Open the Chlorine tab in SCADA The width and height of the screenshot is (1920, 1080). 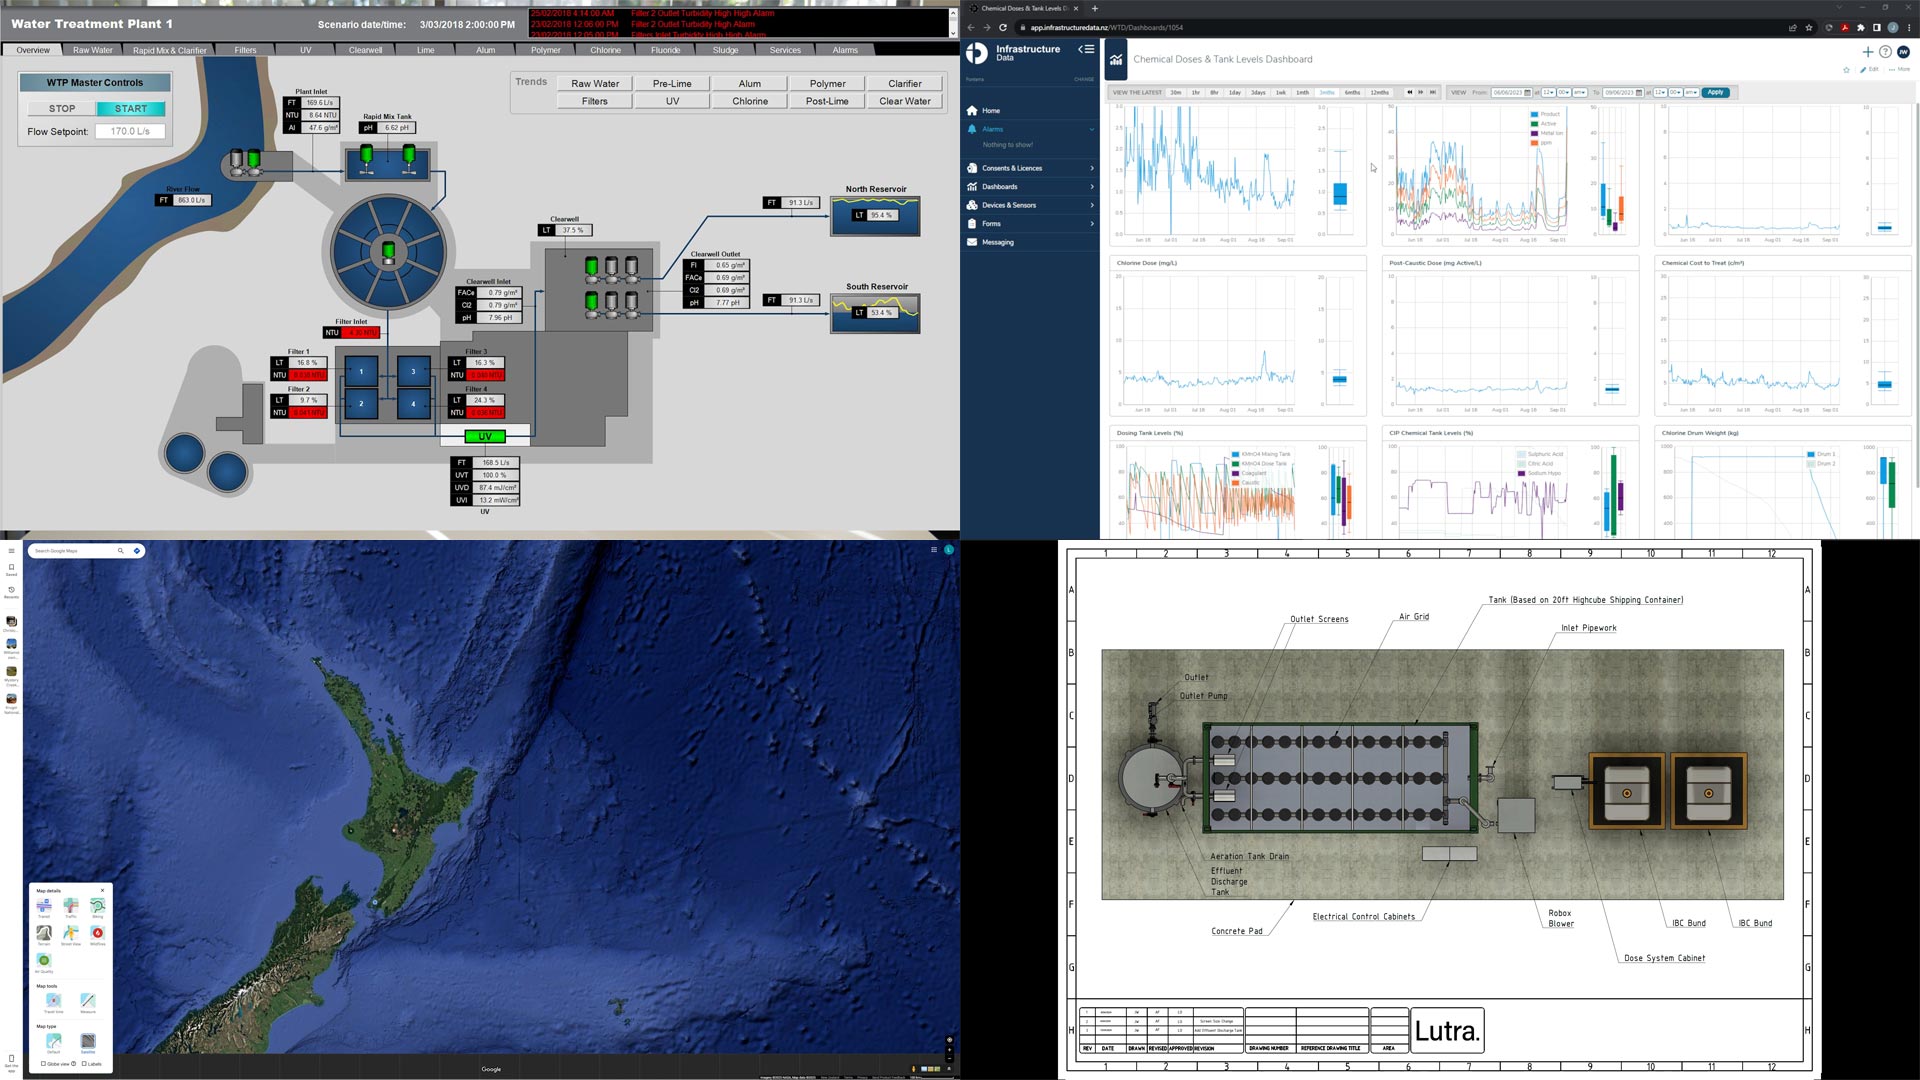pos(605,50)
